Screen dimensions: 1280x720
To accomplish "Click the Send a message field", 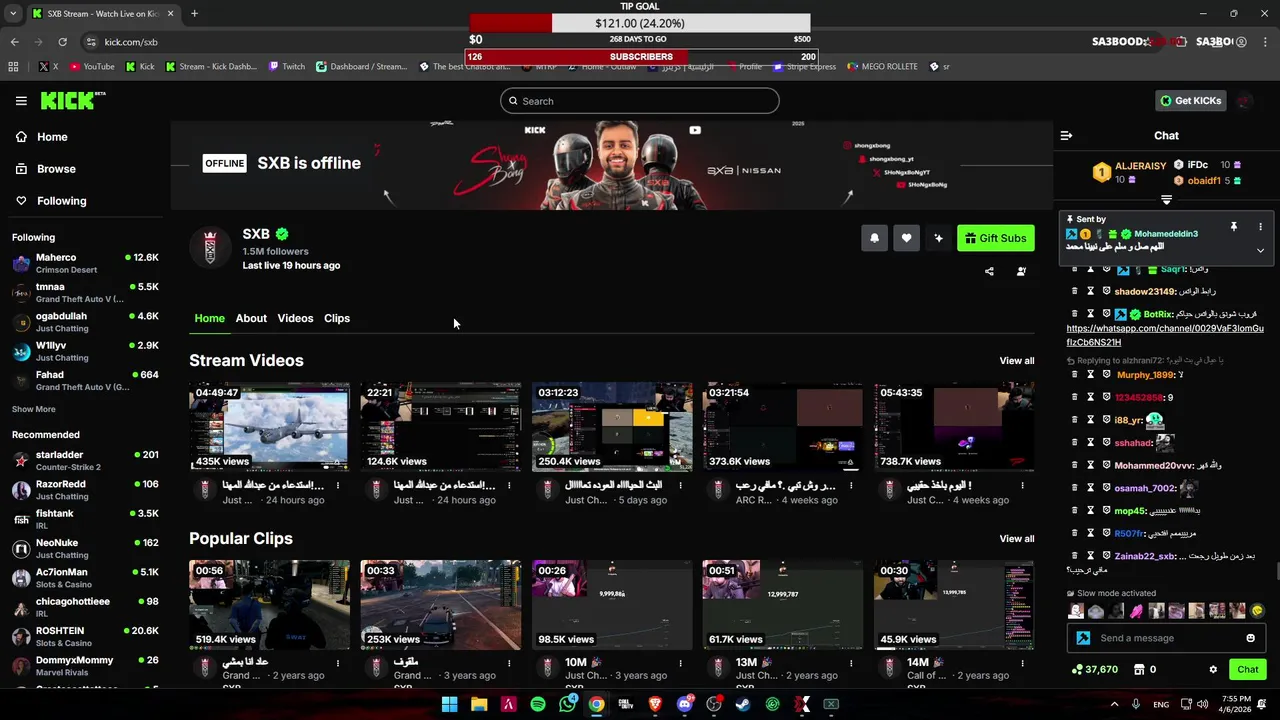I will [x=1168, y=638].
